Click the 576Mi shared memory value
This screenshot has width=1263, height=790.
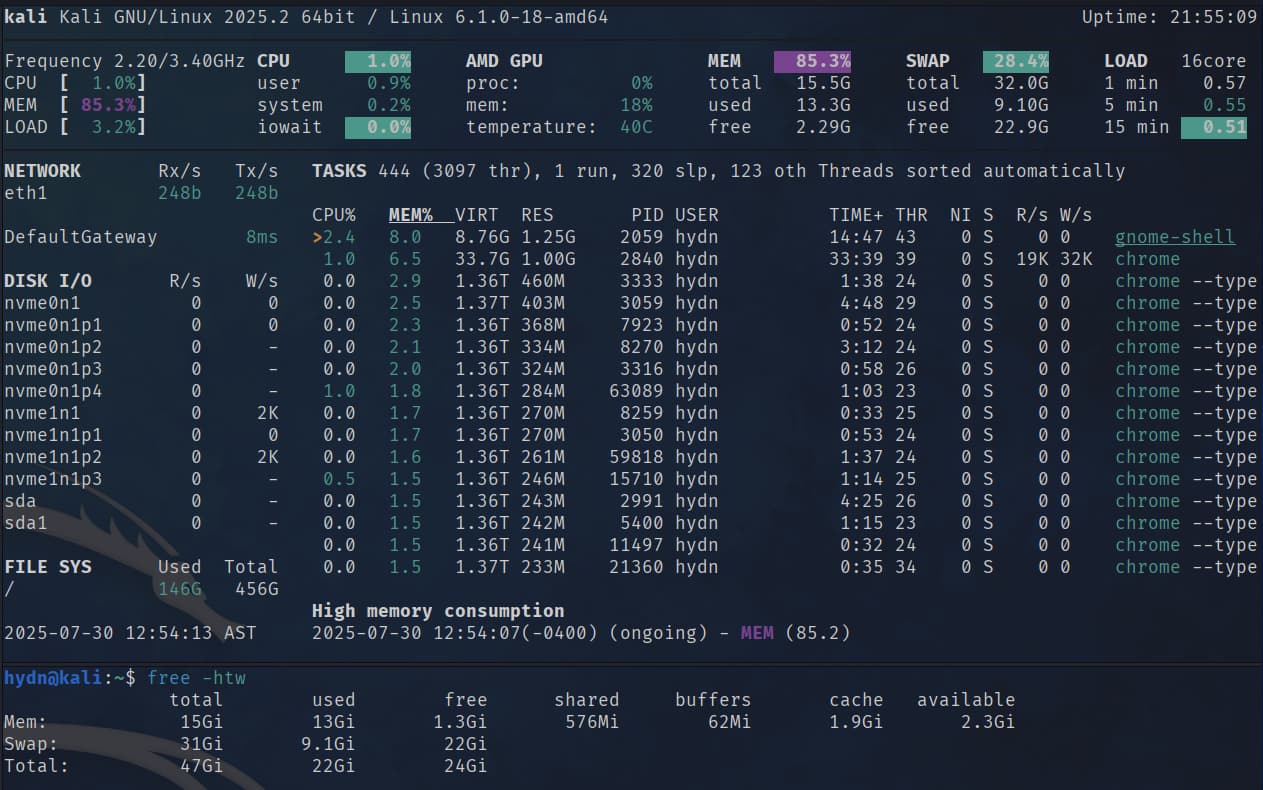click(592, 722)
